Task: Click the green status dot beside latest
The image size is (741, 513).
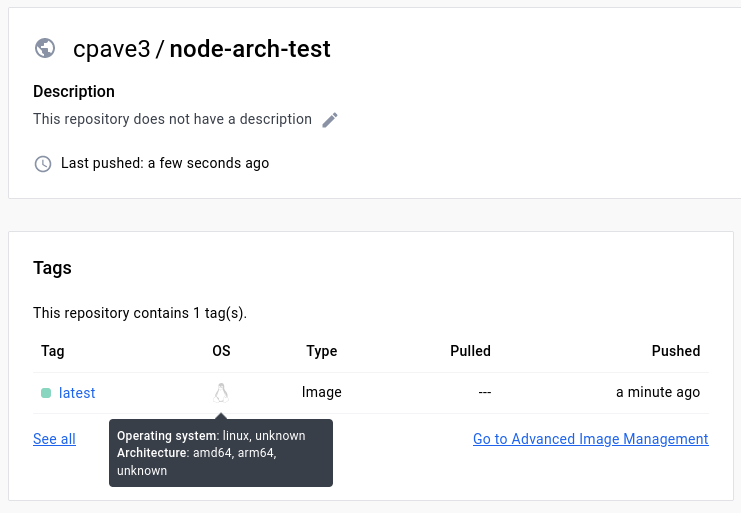Action: 46,393
